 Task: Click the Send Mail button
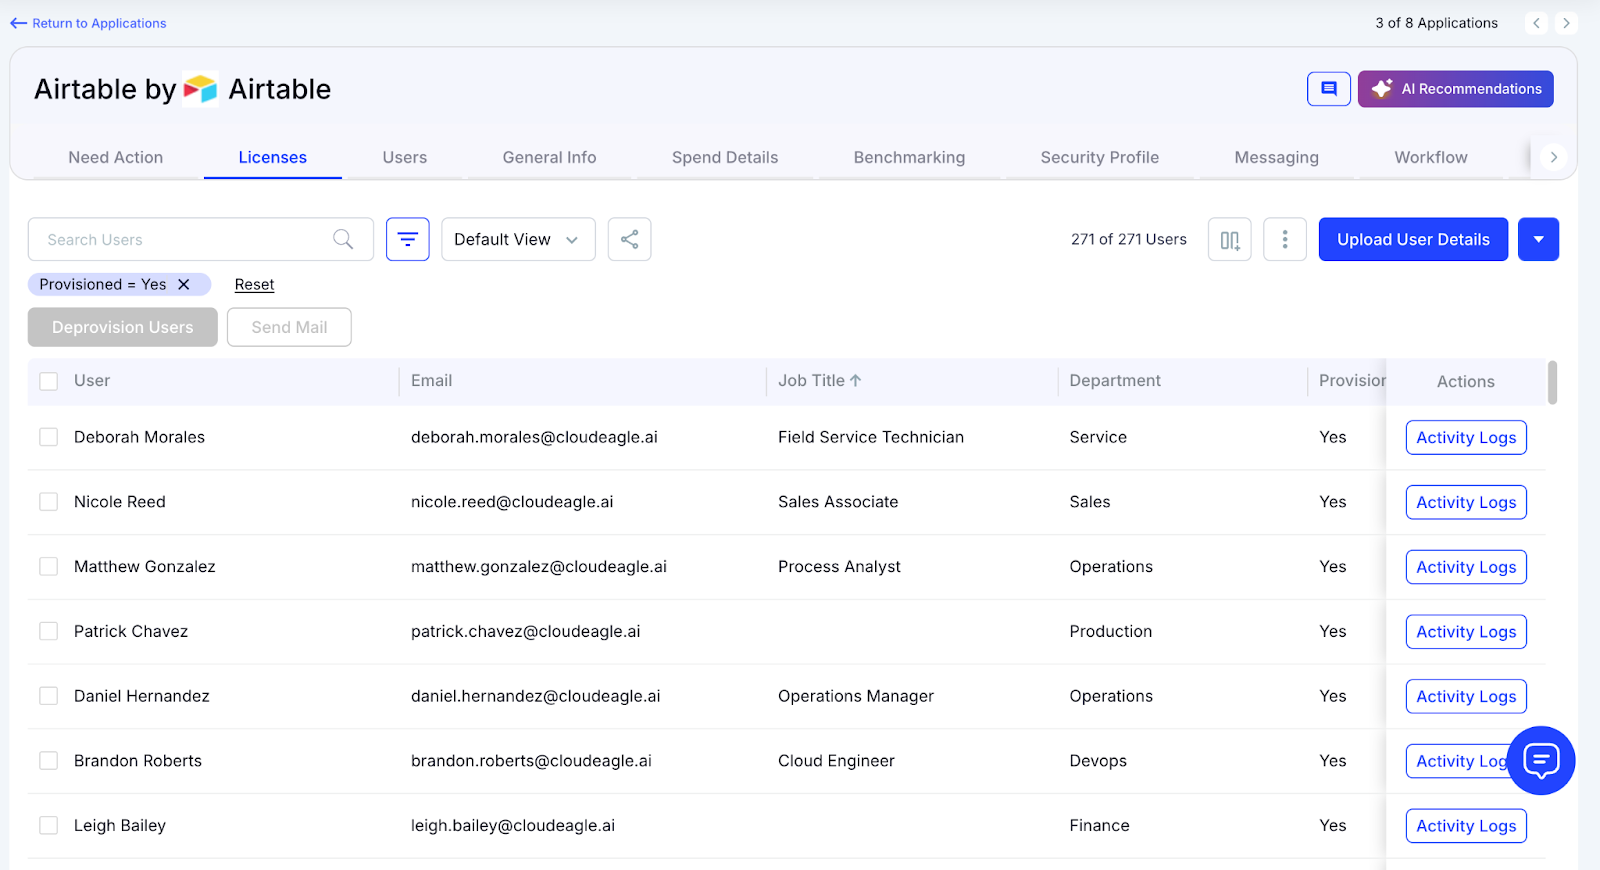289,327
